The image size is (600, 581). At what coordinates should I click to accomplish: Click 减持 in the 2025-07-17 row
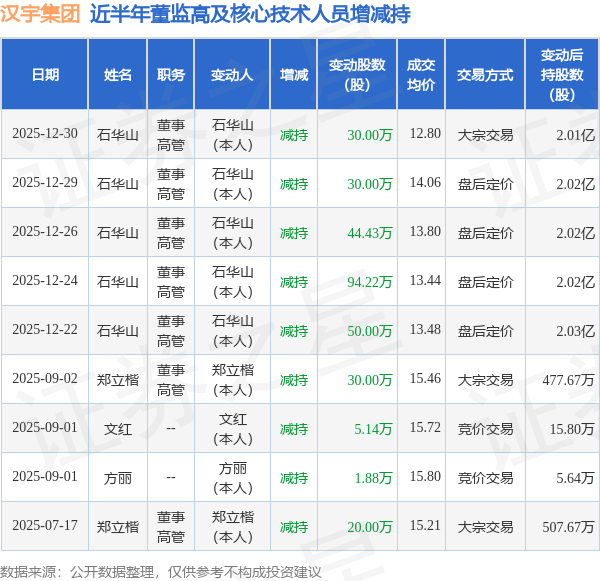(294, 527)
